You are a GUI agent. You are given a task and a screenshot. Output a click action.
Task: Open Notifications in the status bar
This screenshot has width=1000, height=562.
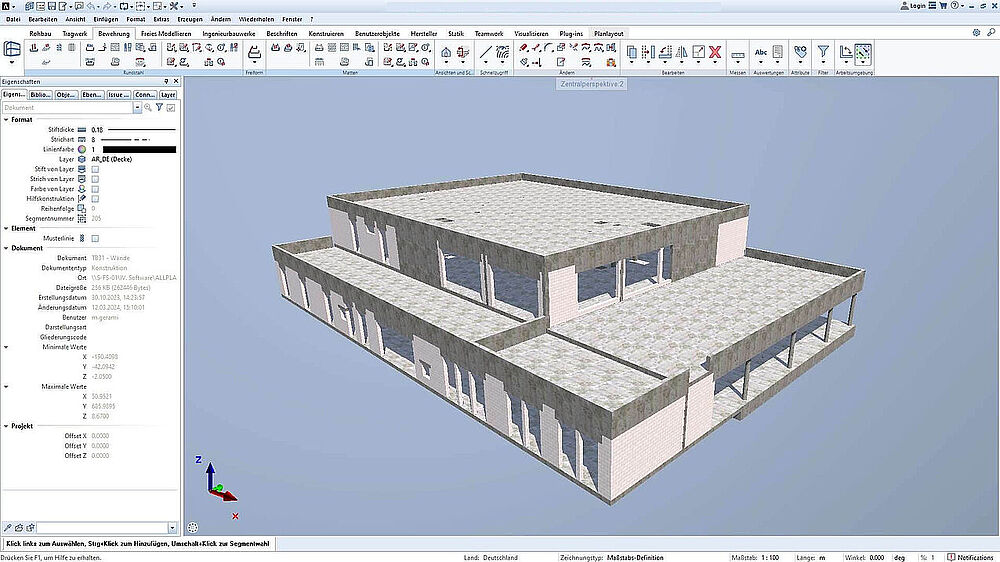[x=971, y=557]
